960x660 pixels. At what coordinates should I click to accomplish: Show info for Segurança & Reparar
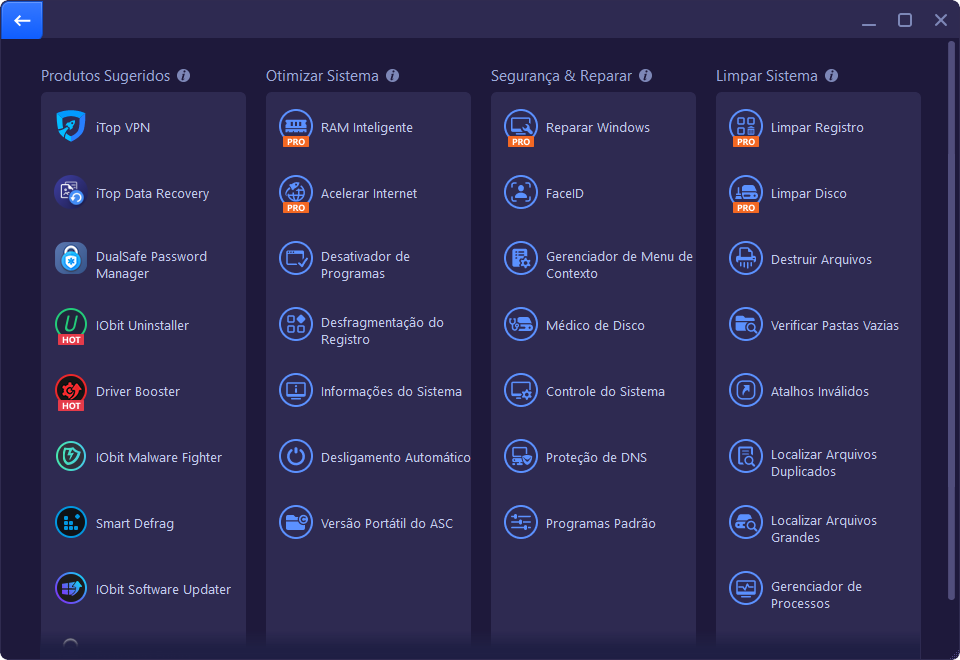[x=645, y=75]
